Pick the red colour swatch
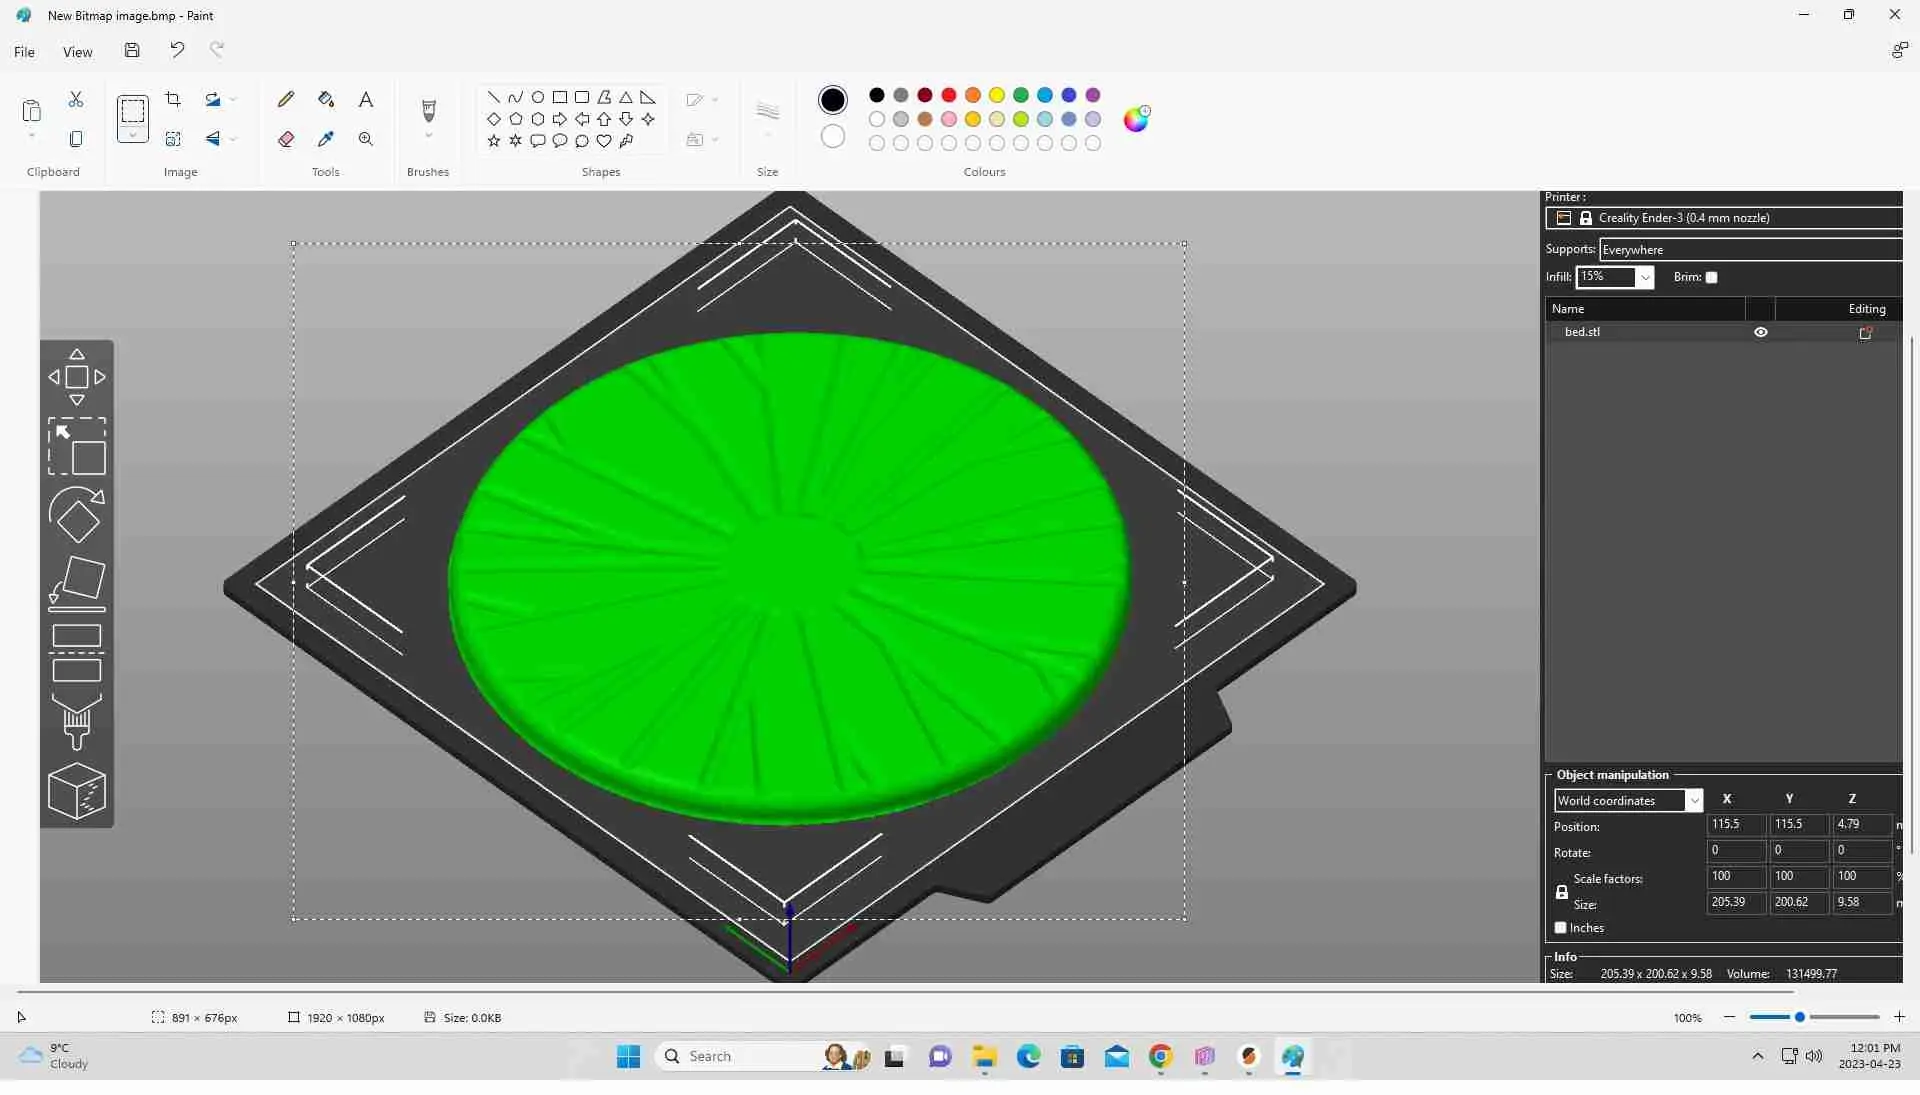Image resolution: width=1920 pixels, height=1095 pixels. click(x=950, y=95)
